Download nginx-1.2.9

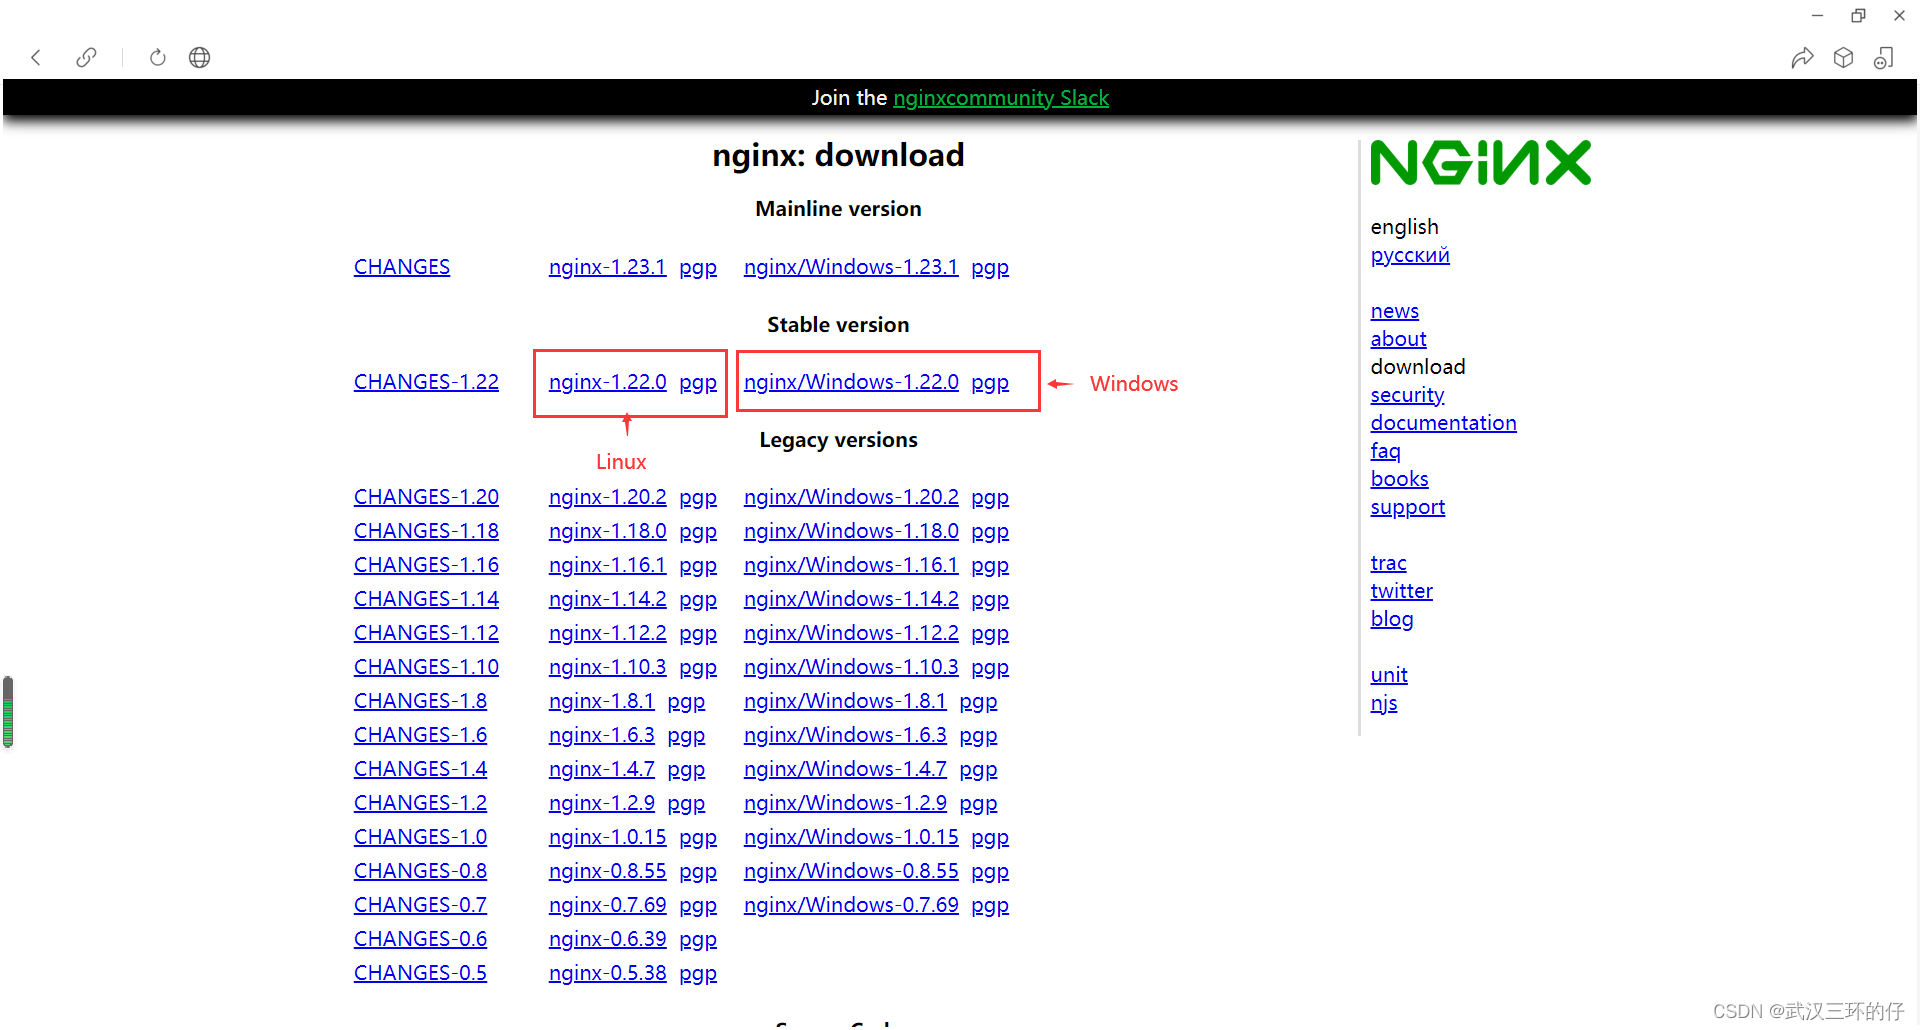pyautogui.click(x=601, y=803)
